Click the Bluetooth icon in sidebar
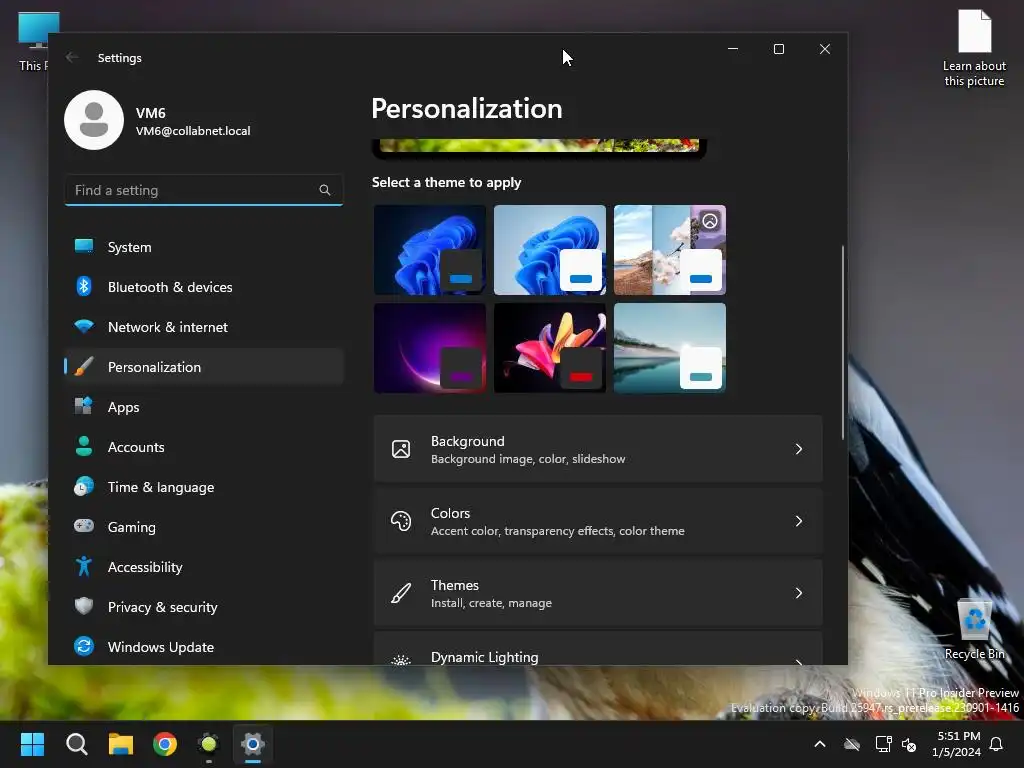Viewport: 1024px width, 768px height. click(84, 286)
